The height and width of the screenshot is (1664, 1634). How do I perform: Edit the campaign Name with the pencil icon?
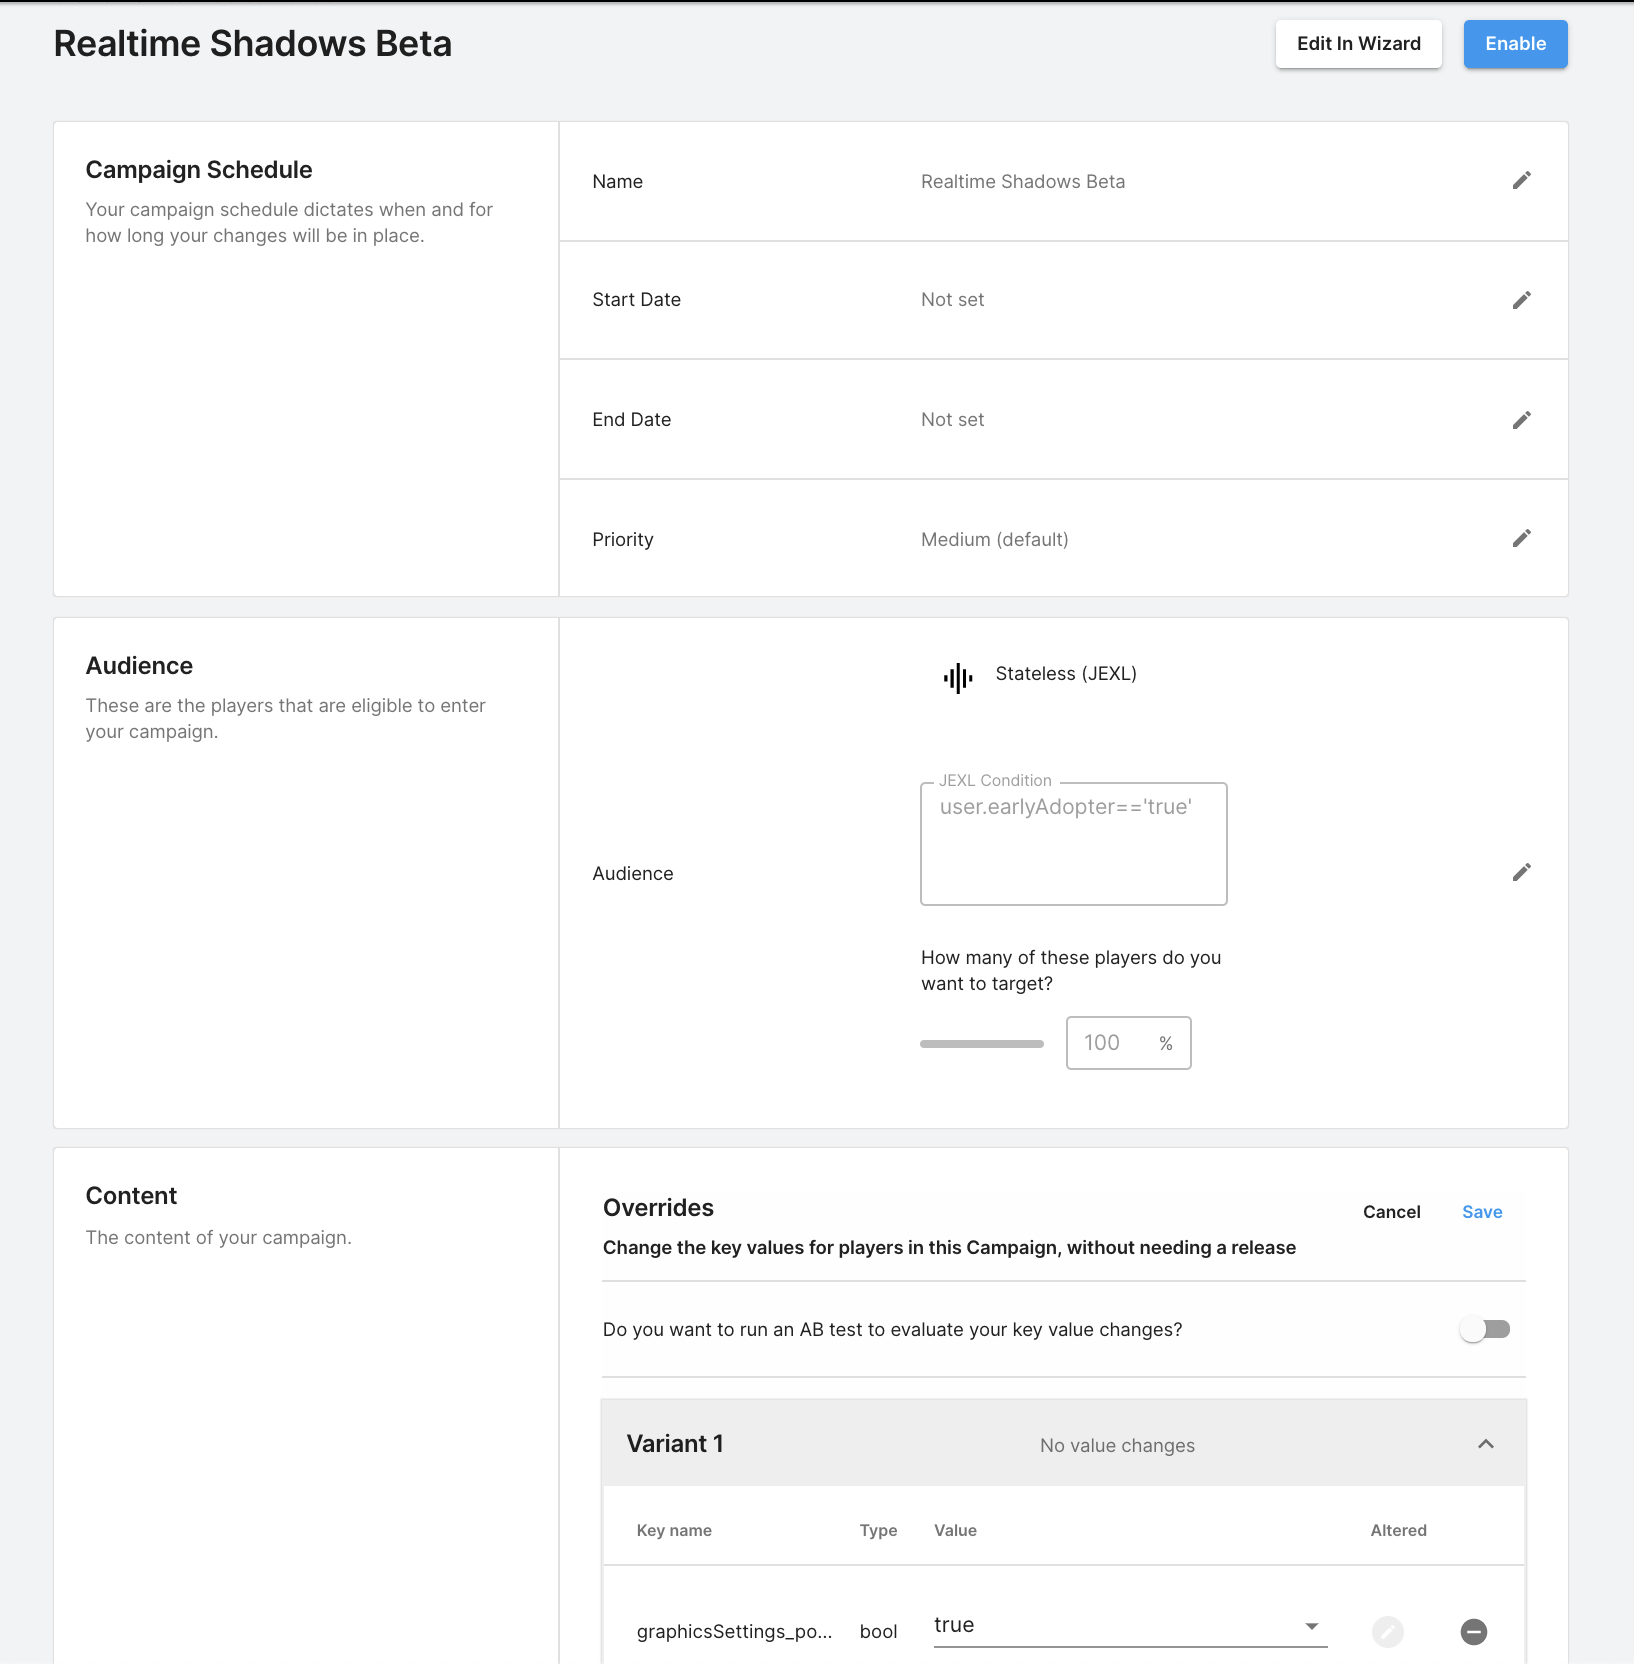click(1521, 181)
